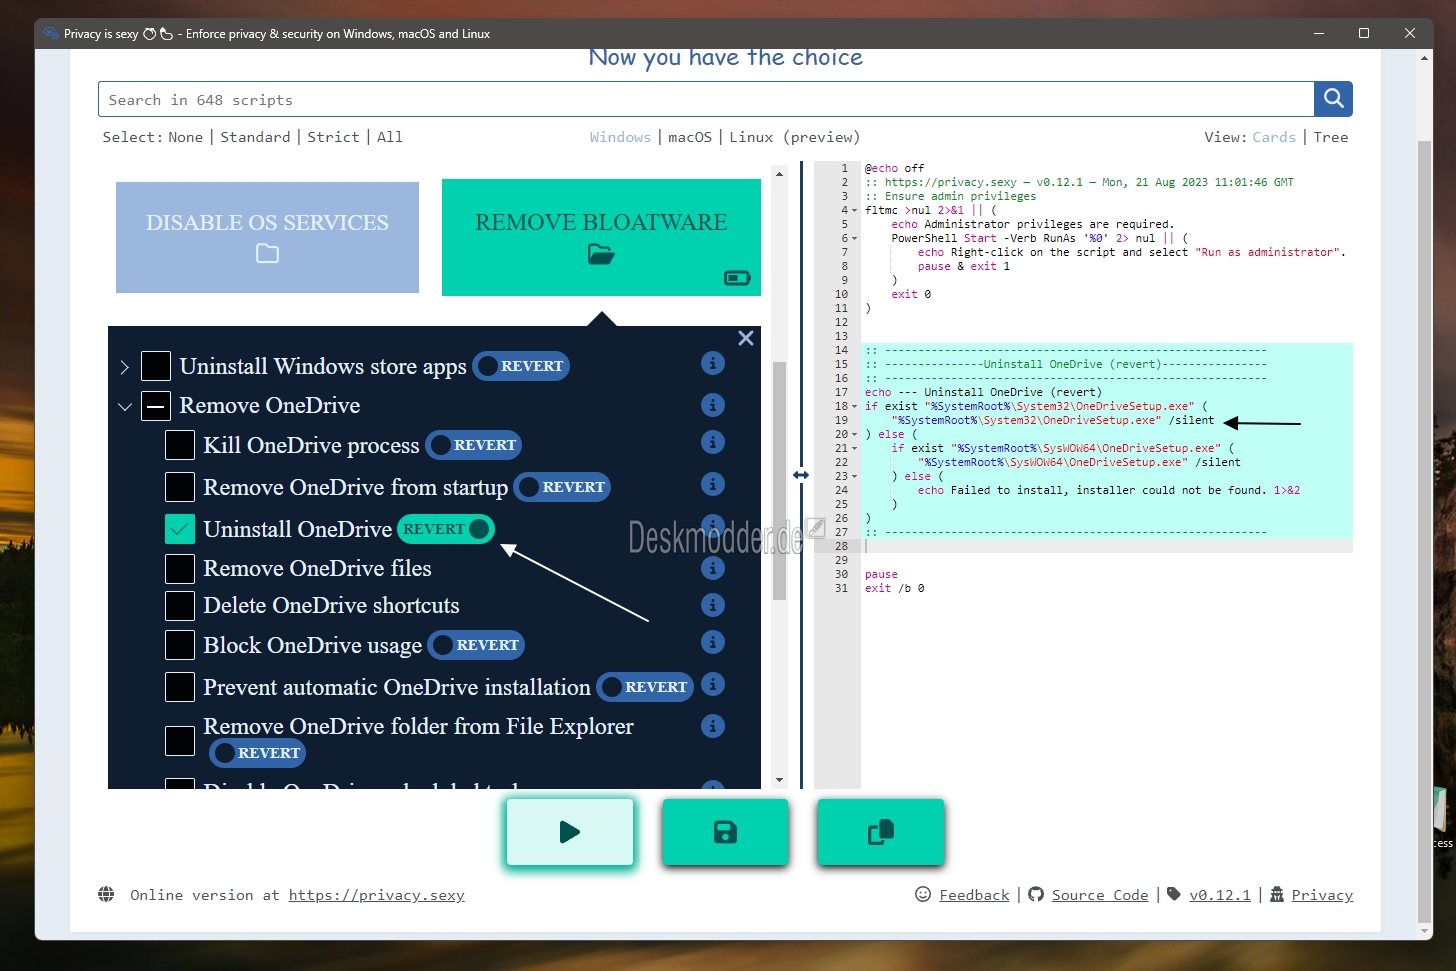Fold code block at line 4

pos(855,210)
